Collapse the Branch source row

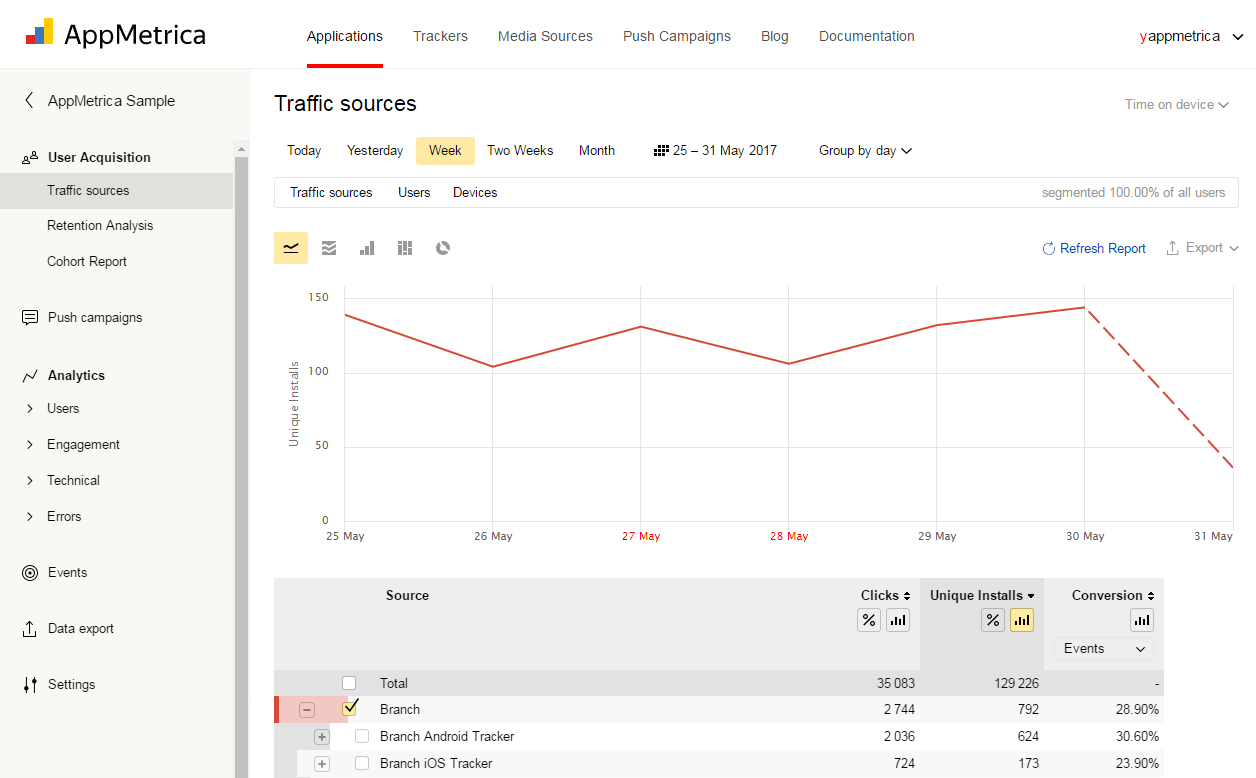coord(307,710)
